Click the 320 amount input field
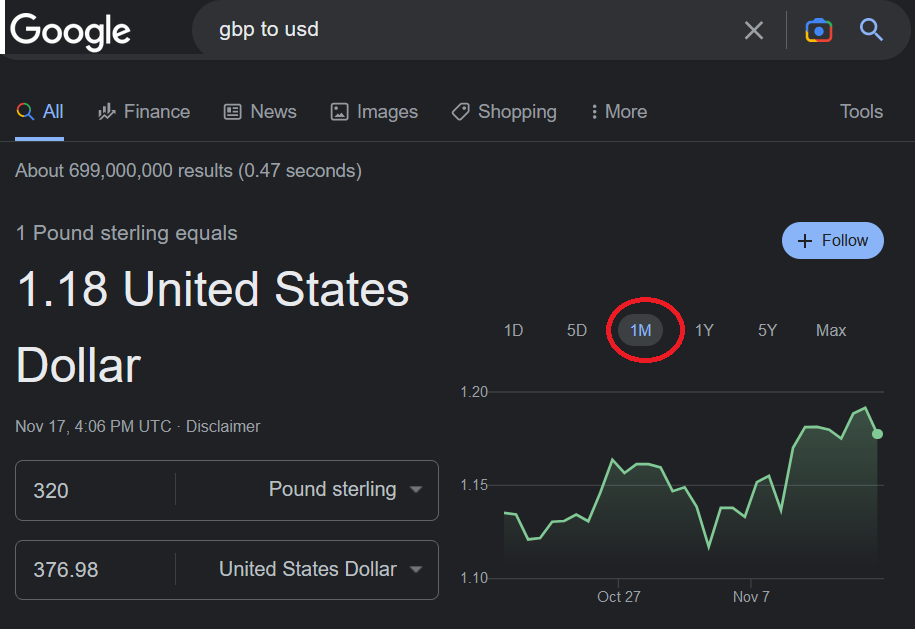The height and width of the screenshot is (633, 916). (x=95, y=490)
